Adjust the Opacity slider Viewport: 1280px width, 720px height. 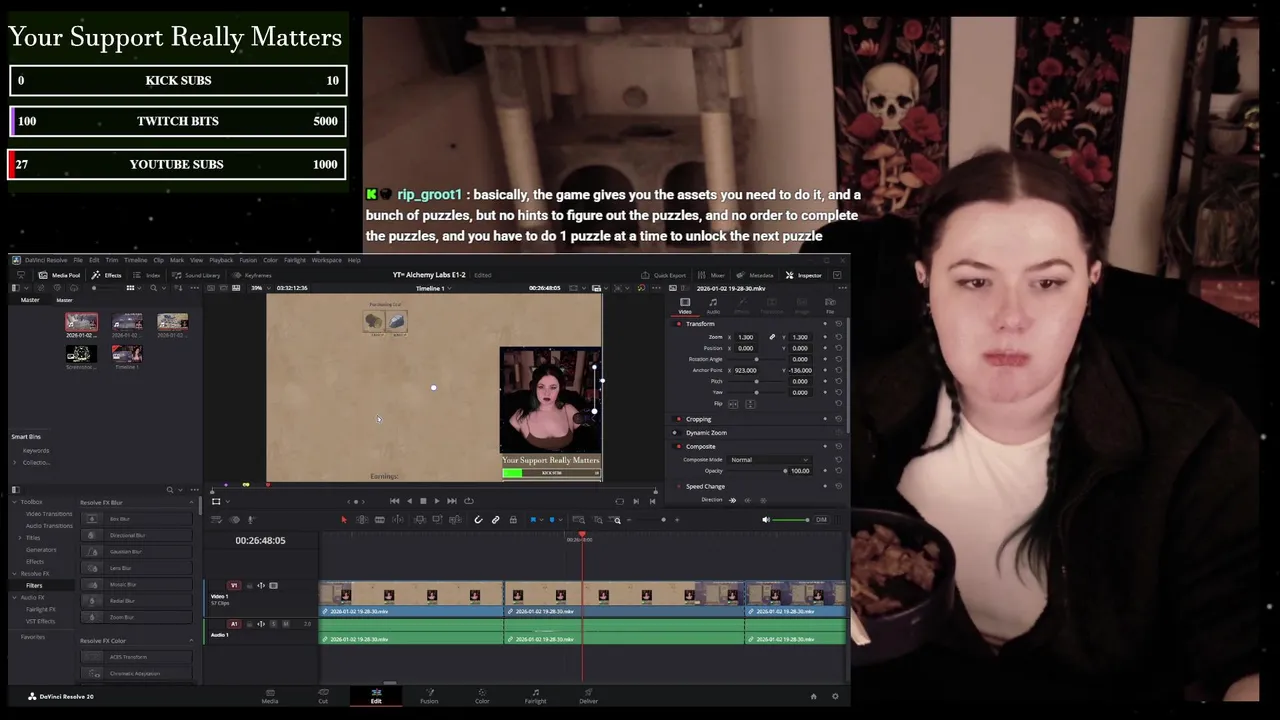[756, 470]
